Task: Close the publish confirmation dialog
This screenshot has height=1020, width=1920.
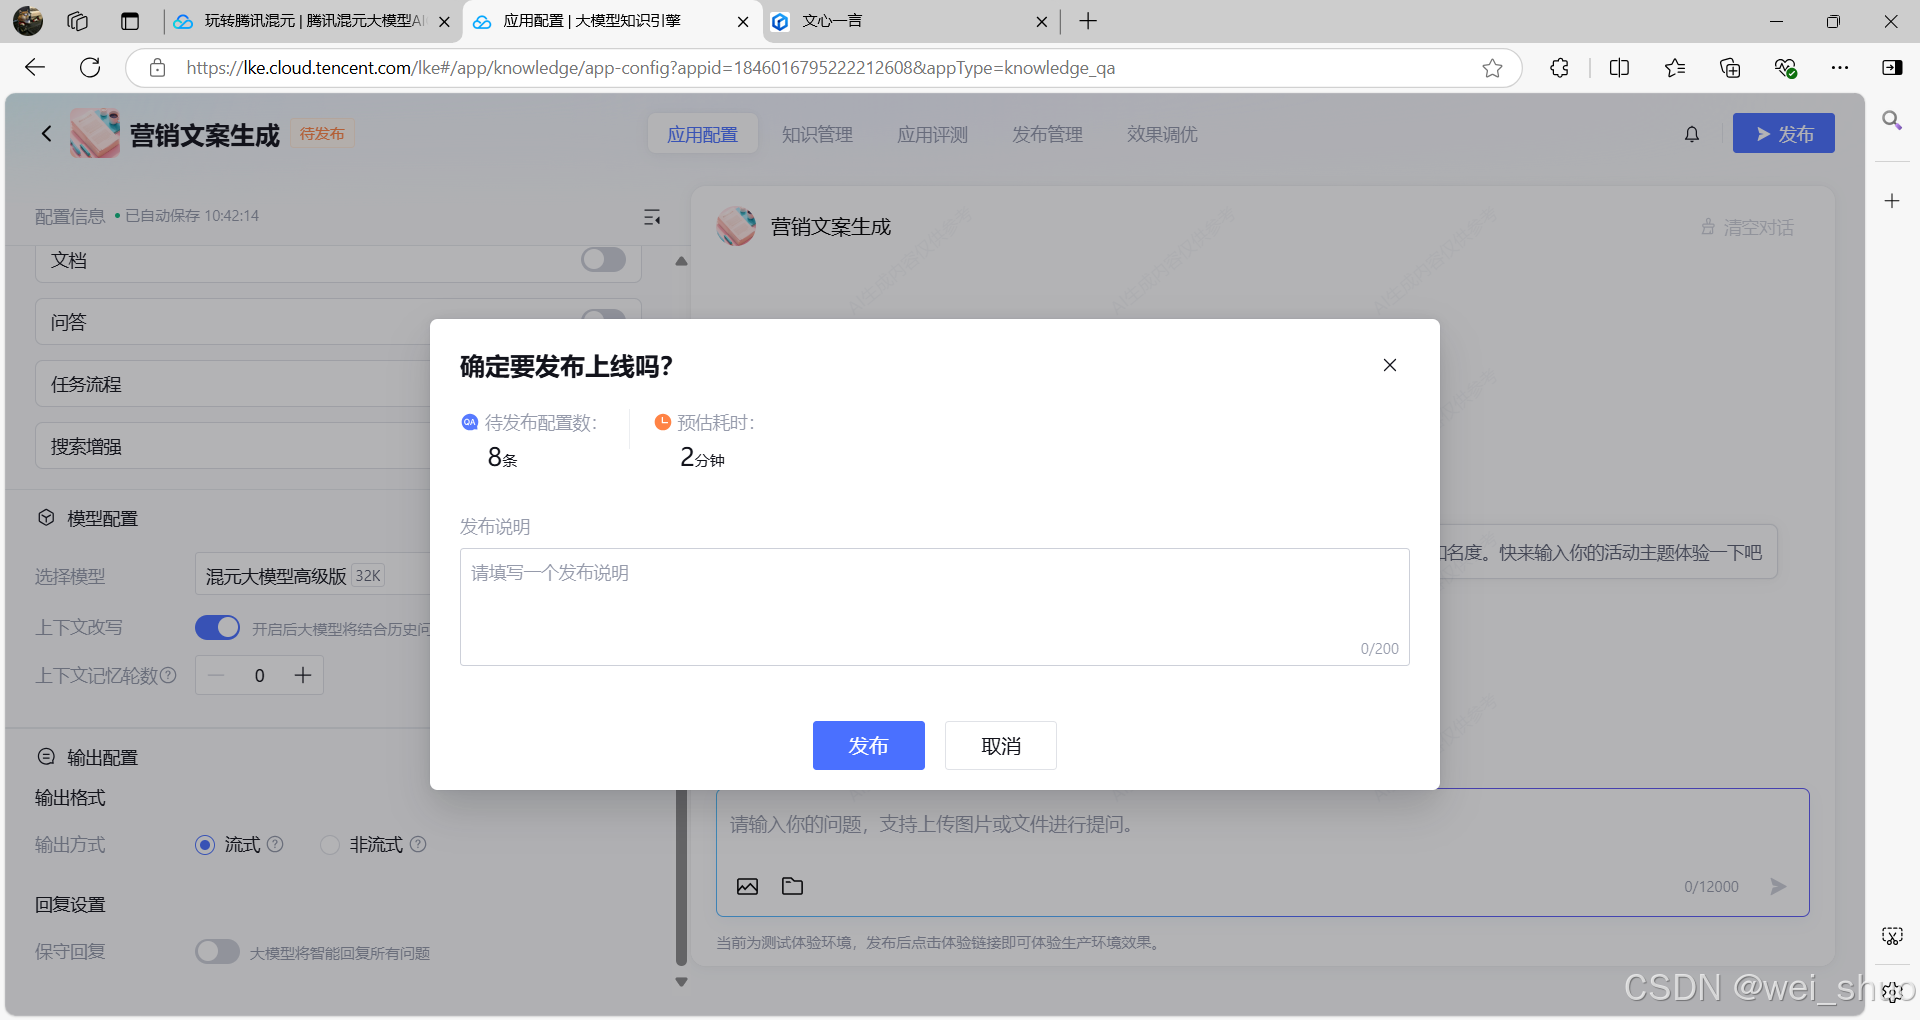Action: pos(1389,365)
